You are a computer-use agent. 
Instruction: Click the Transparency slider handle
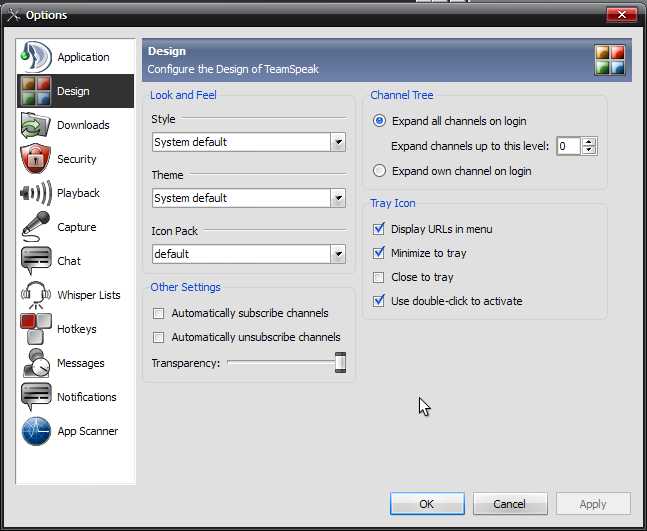[x=340, y=363]
